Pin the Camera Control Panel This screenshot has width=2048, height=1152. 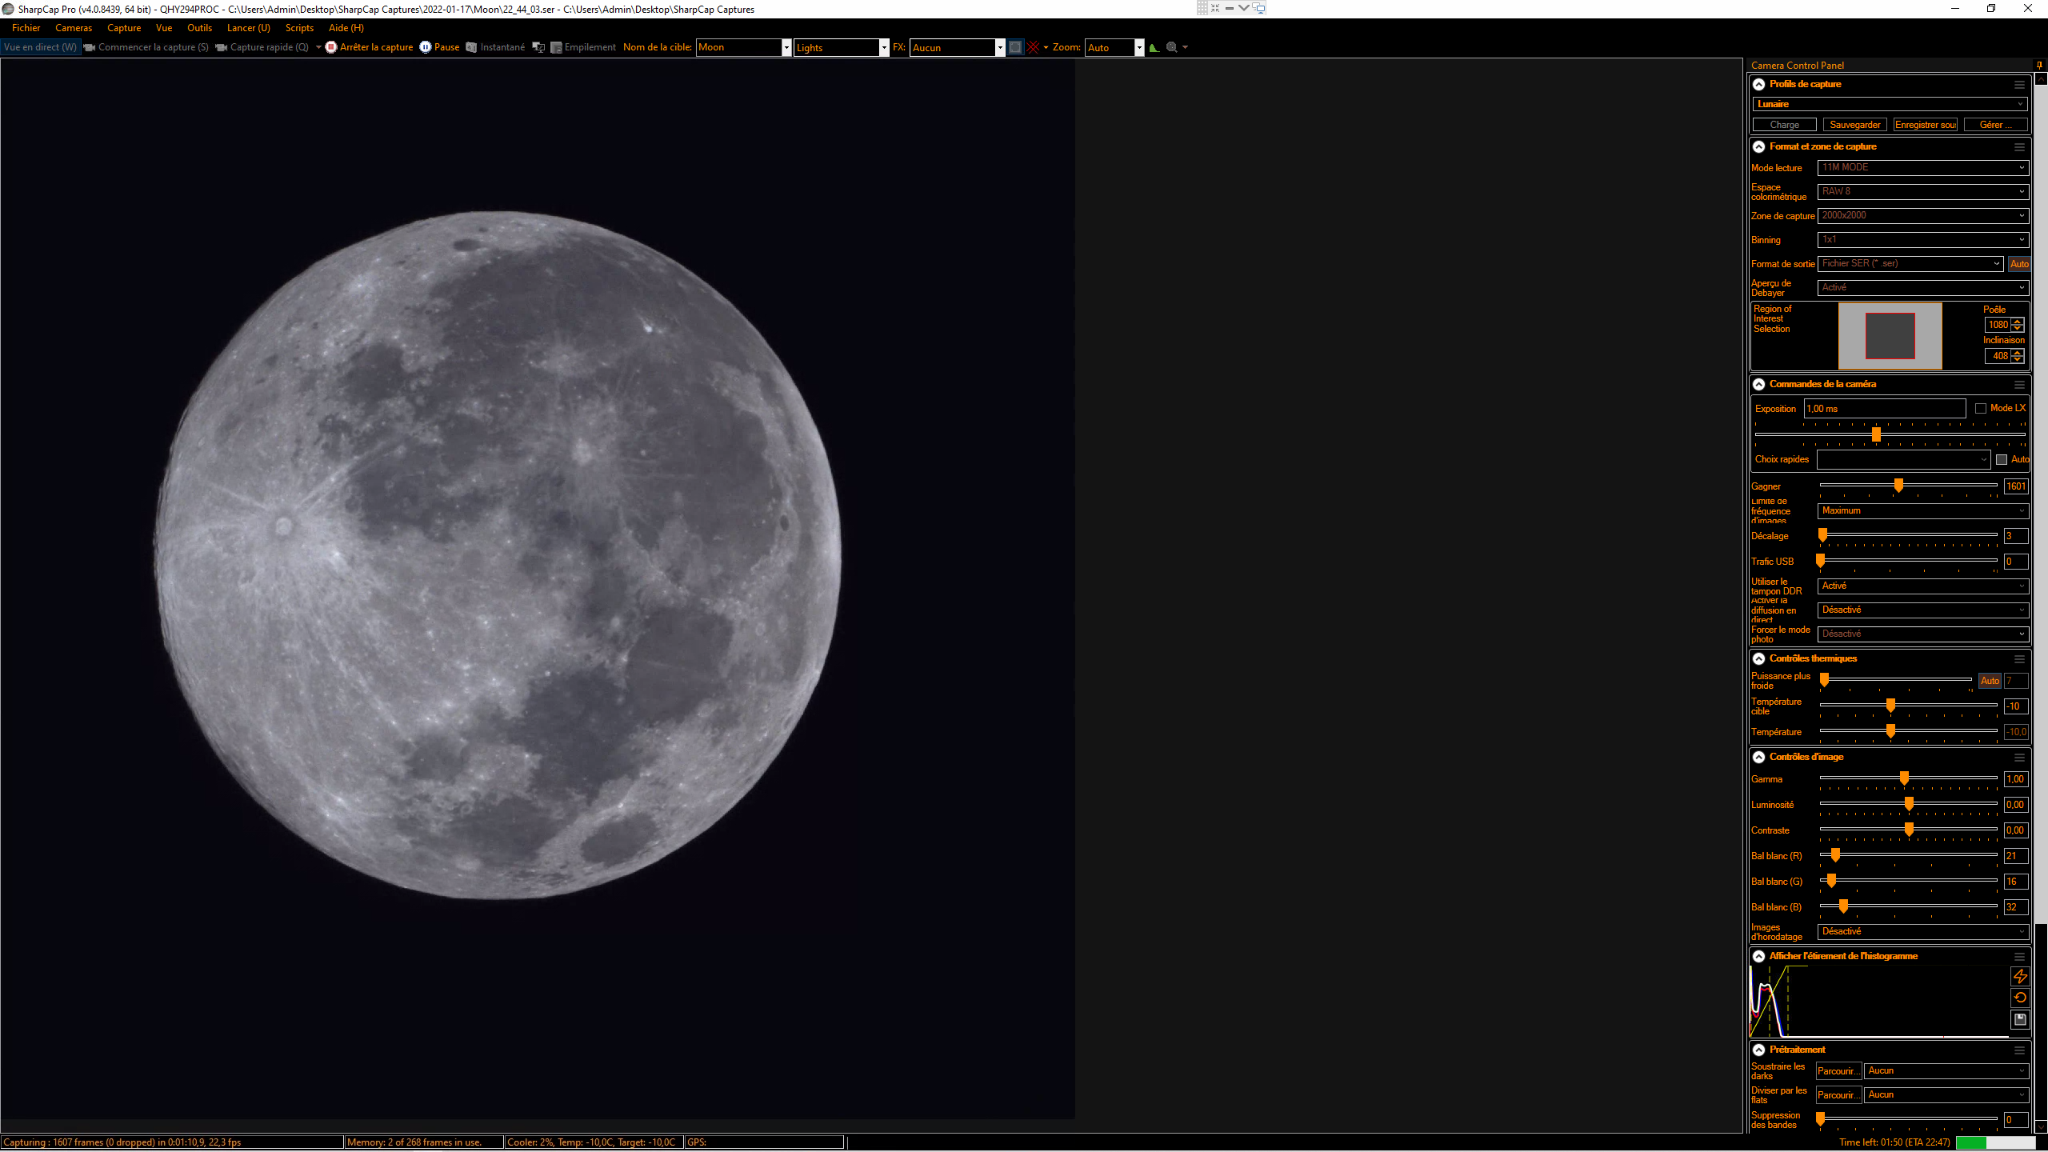coord(2040,65)
